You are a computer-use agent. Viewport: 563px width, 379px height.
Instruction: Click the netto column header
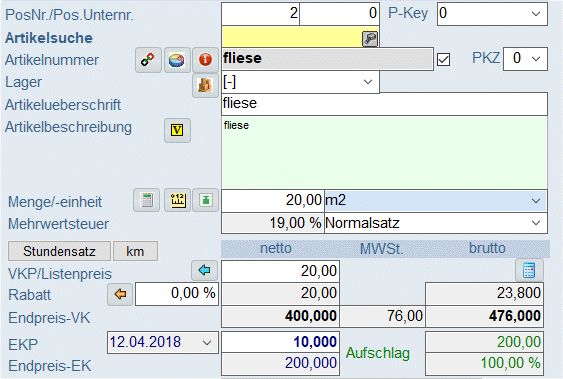tap(276, 248)
